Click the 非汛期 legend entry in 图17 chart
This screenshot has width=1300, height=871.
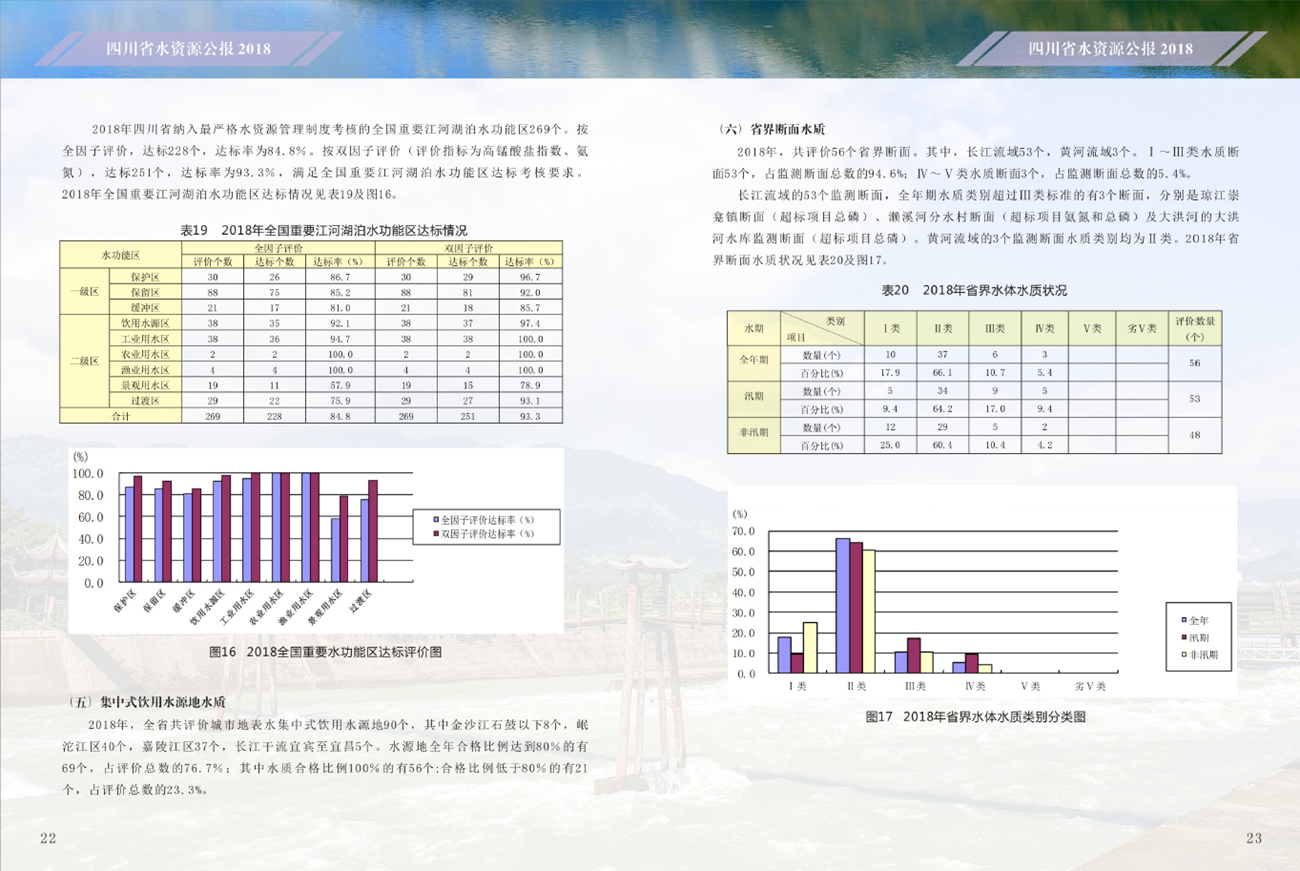(x=1202, y=653)
